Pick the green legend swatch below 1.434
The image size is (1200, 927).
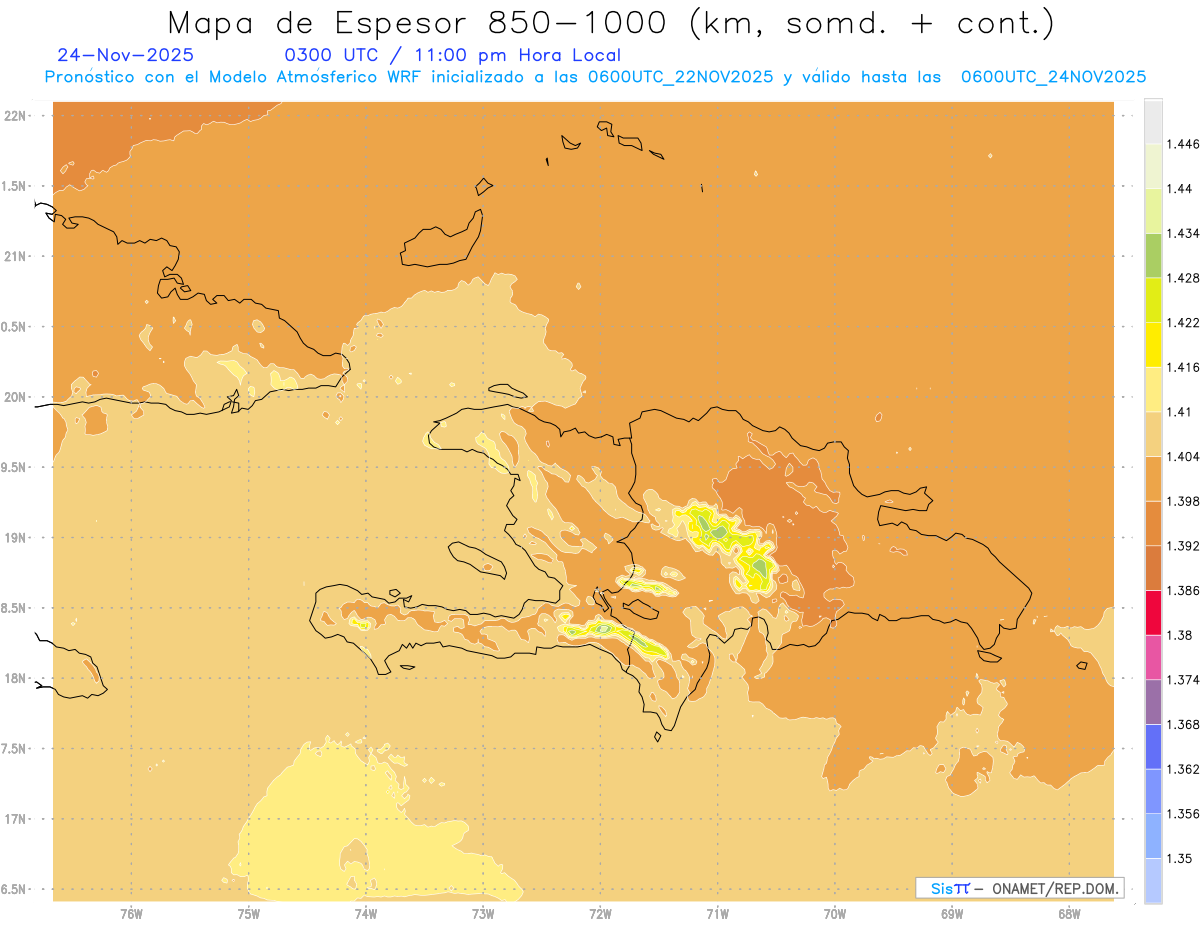(x=1153, y=255)
